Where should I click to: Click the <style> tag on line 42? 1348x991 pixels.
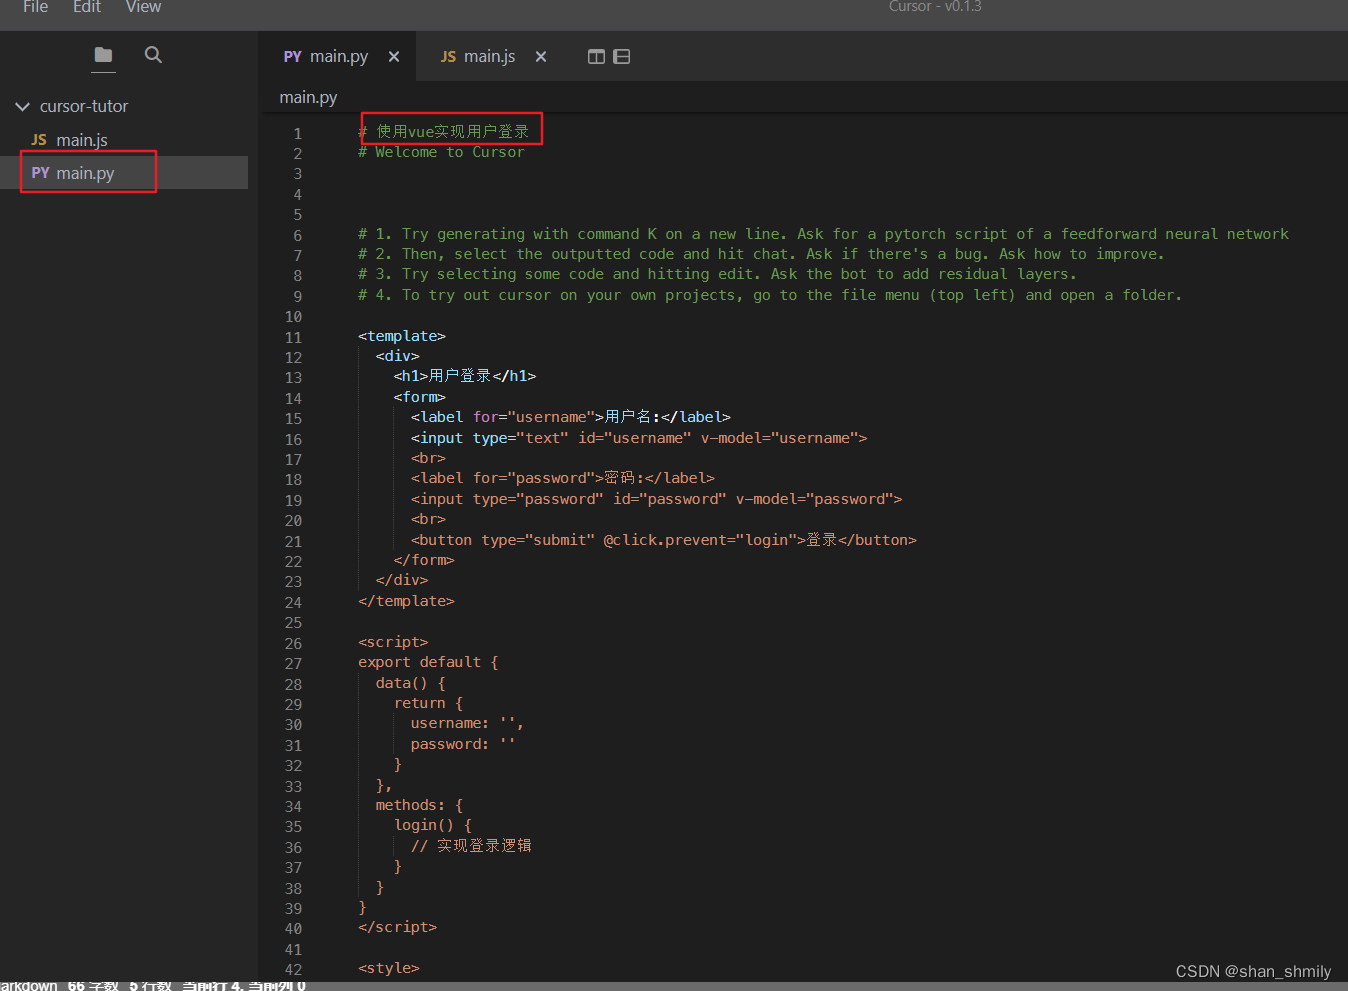pyautogui.click(x=389, y=968)
